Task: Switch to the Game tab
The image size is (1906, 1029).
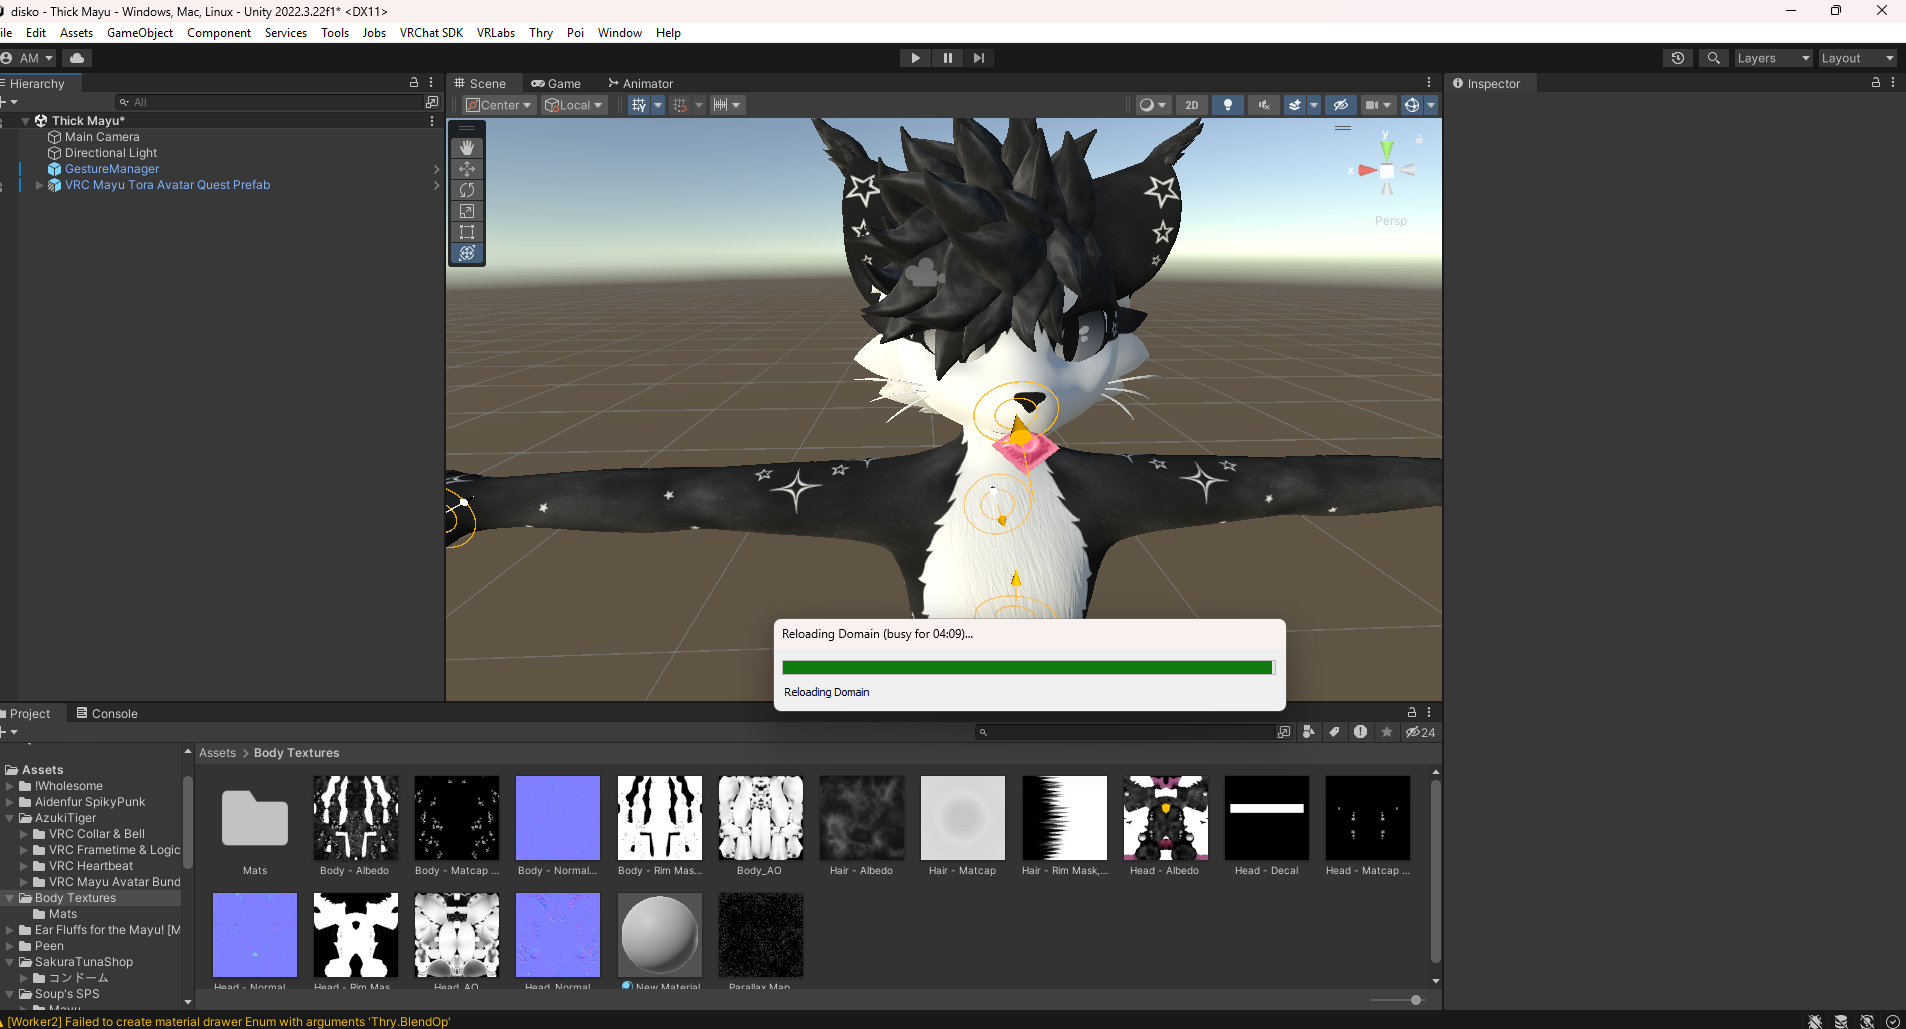Action: coord(556,84)
